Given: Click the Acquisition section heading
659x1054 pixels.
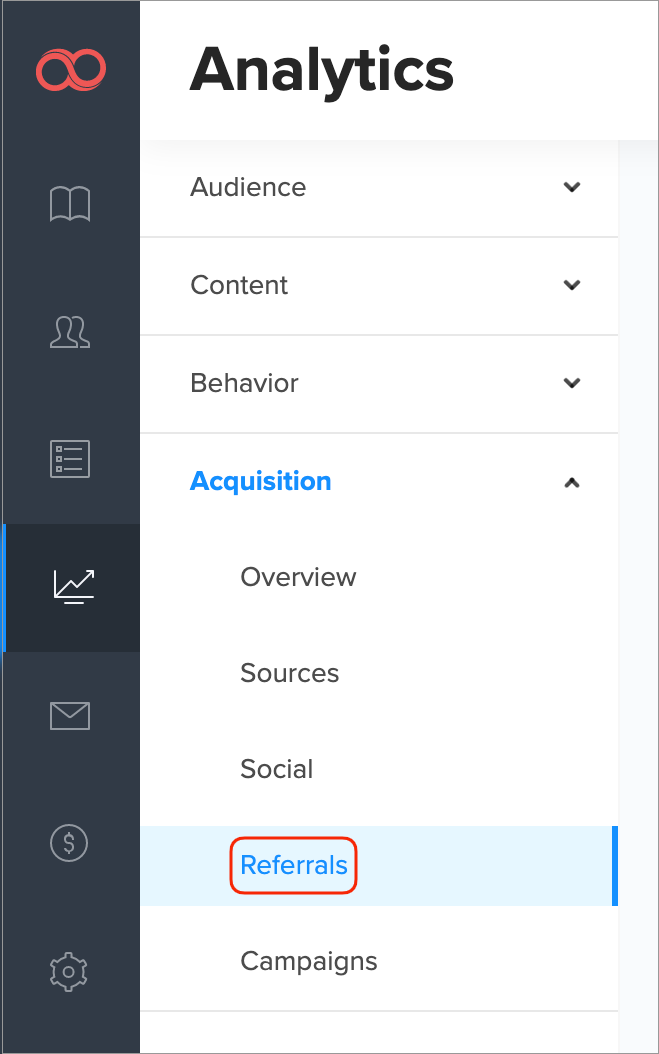Looking at the screenshot, I should point(260,481).
